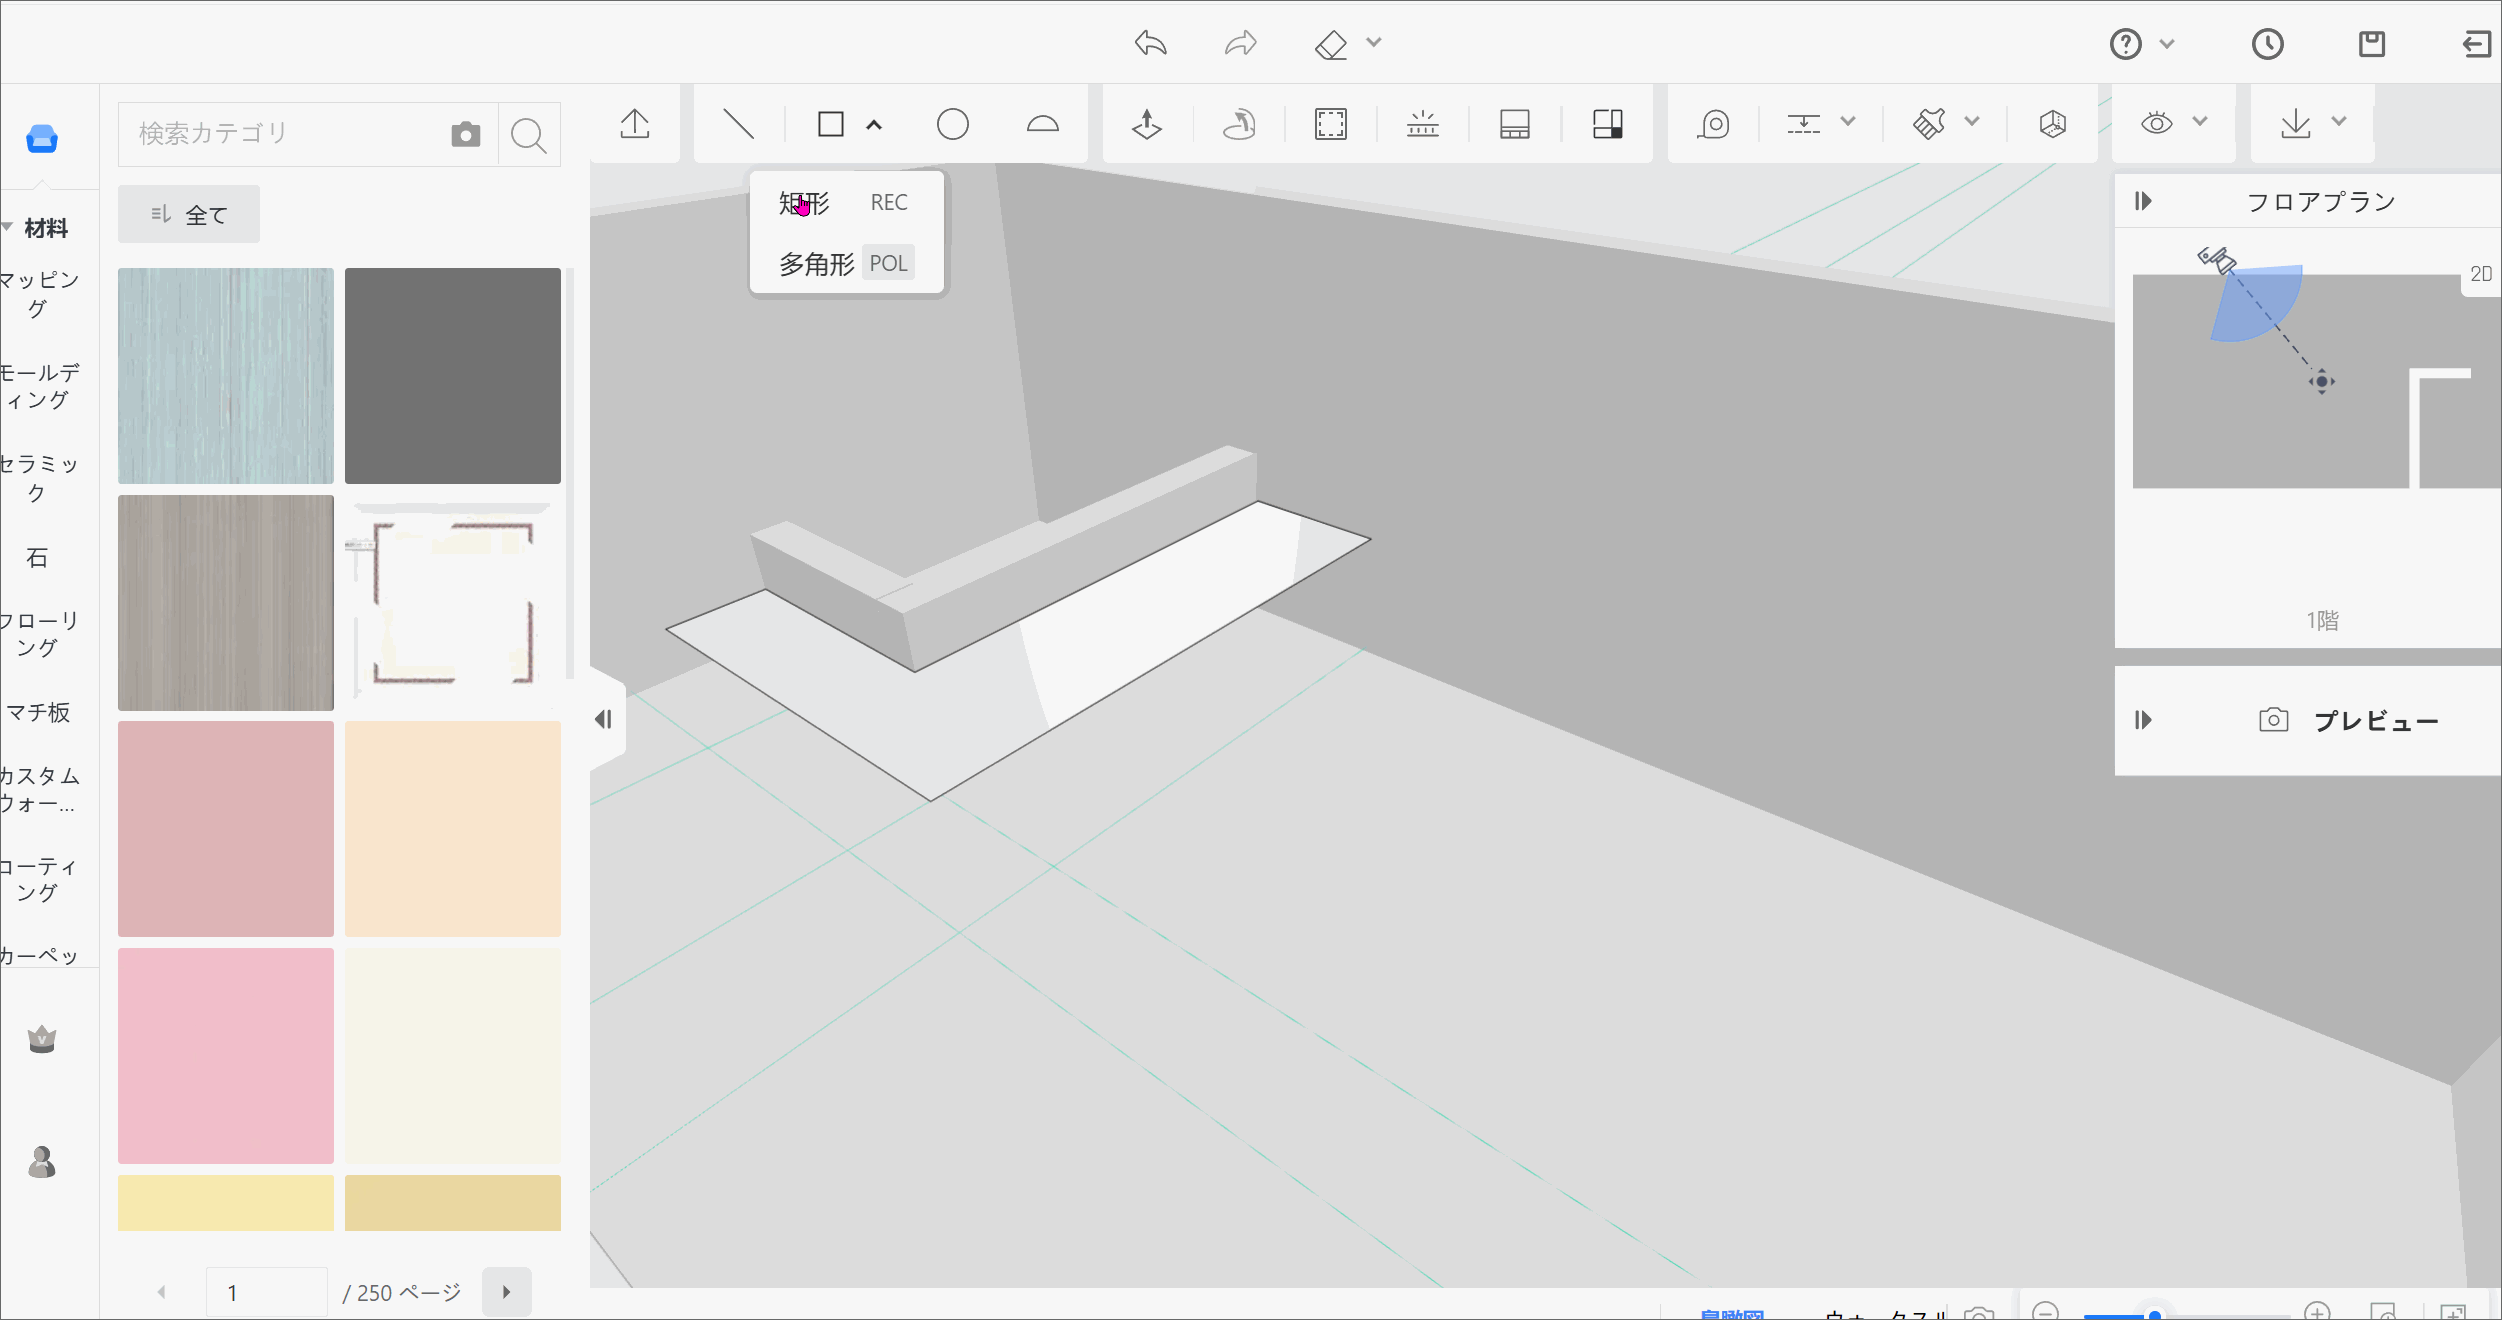Select the sweep follow-path tool
The image size is (2502, 1320).
(x=1239, y=124)
